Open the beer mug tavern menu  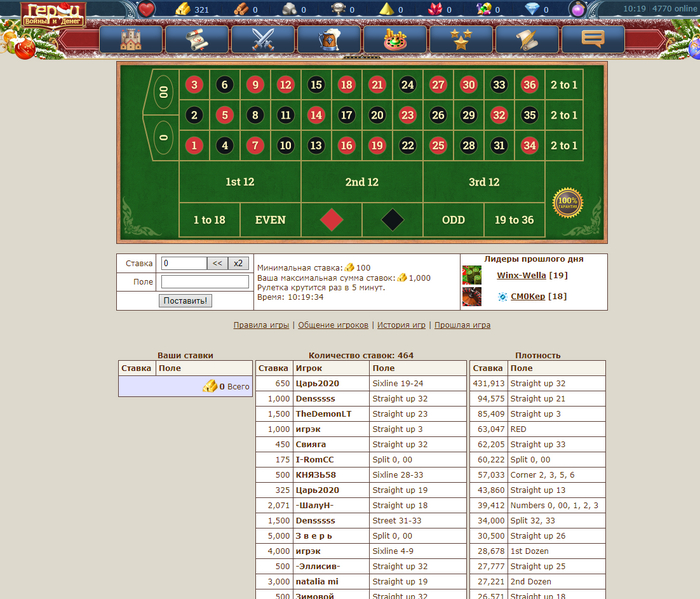[x=329, y=40]
